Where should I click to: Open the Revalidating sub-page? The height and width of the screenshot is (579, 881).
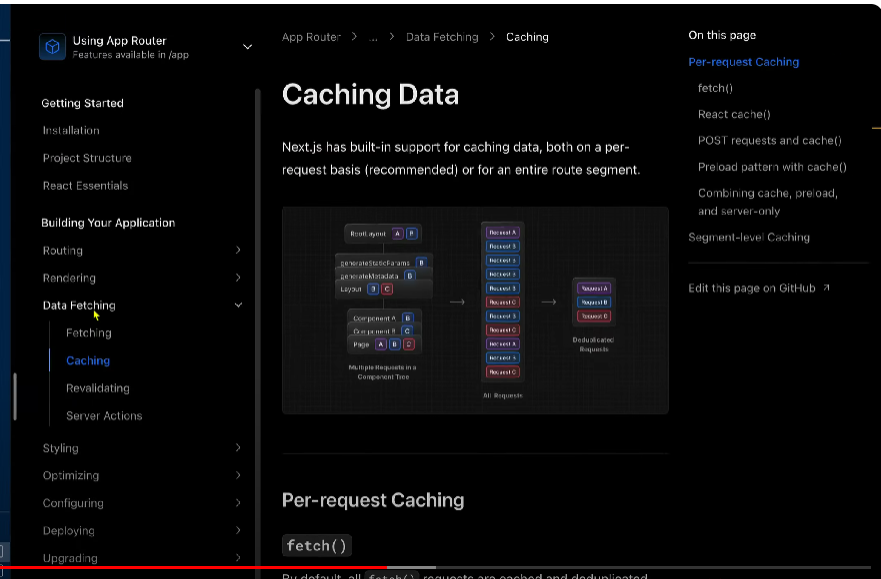pos(98,388)
